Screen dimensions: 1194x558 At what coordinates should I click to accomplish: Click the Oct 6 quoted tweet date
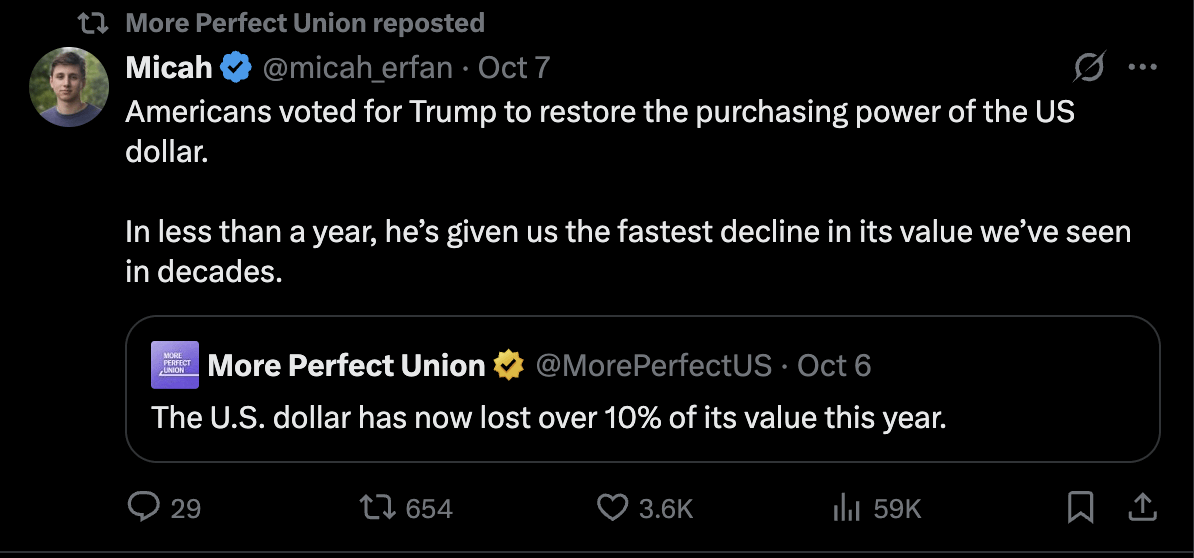coord(834,365)
